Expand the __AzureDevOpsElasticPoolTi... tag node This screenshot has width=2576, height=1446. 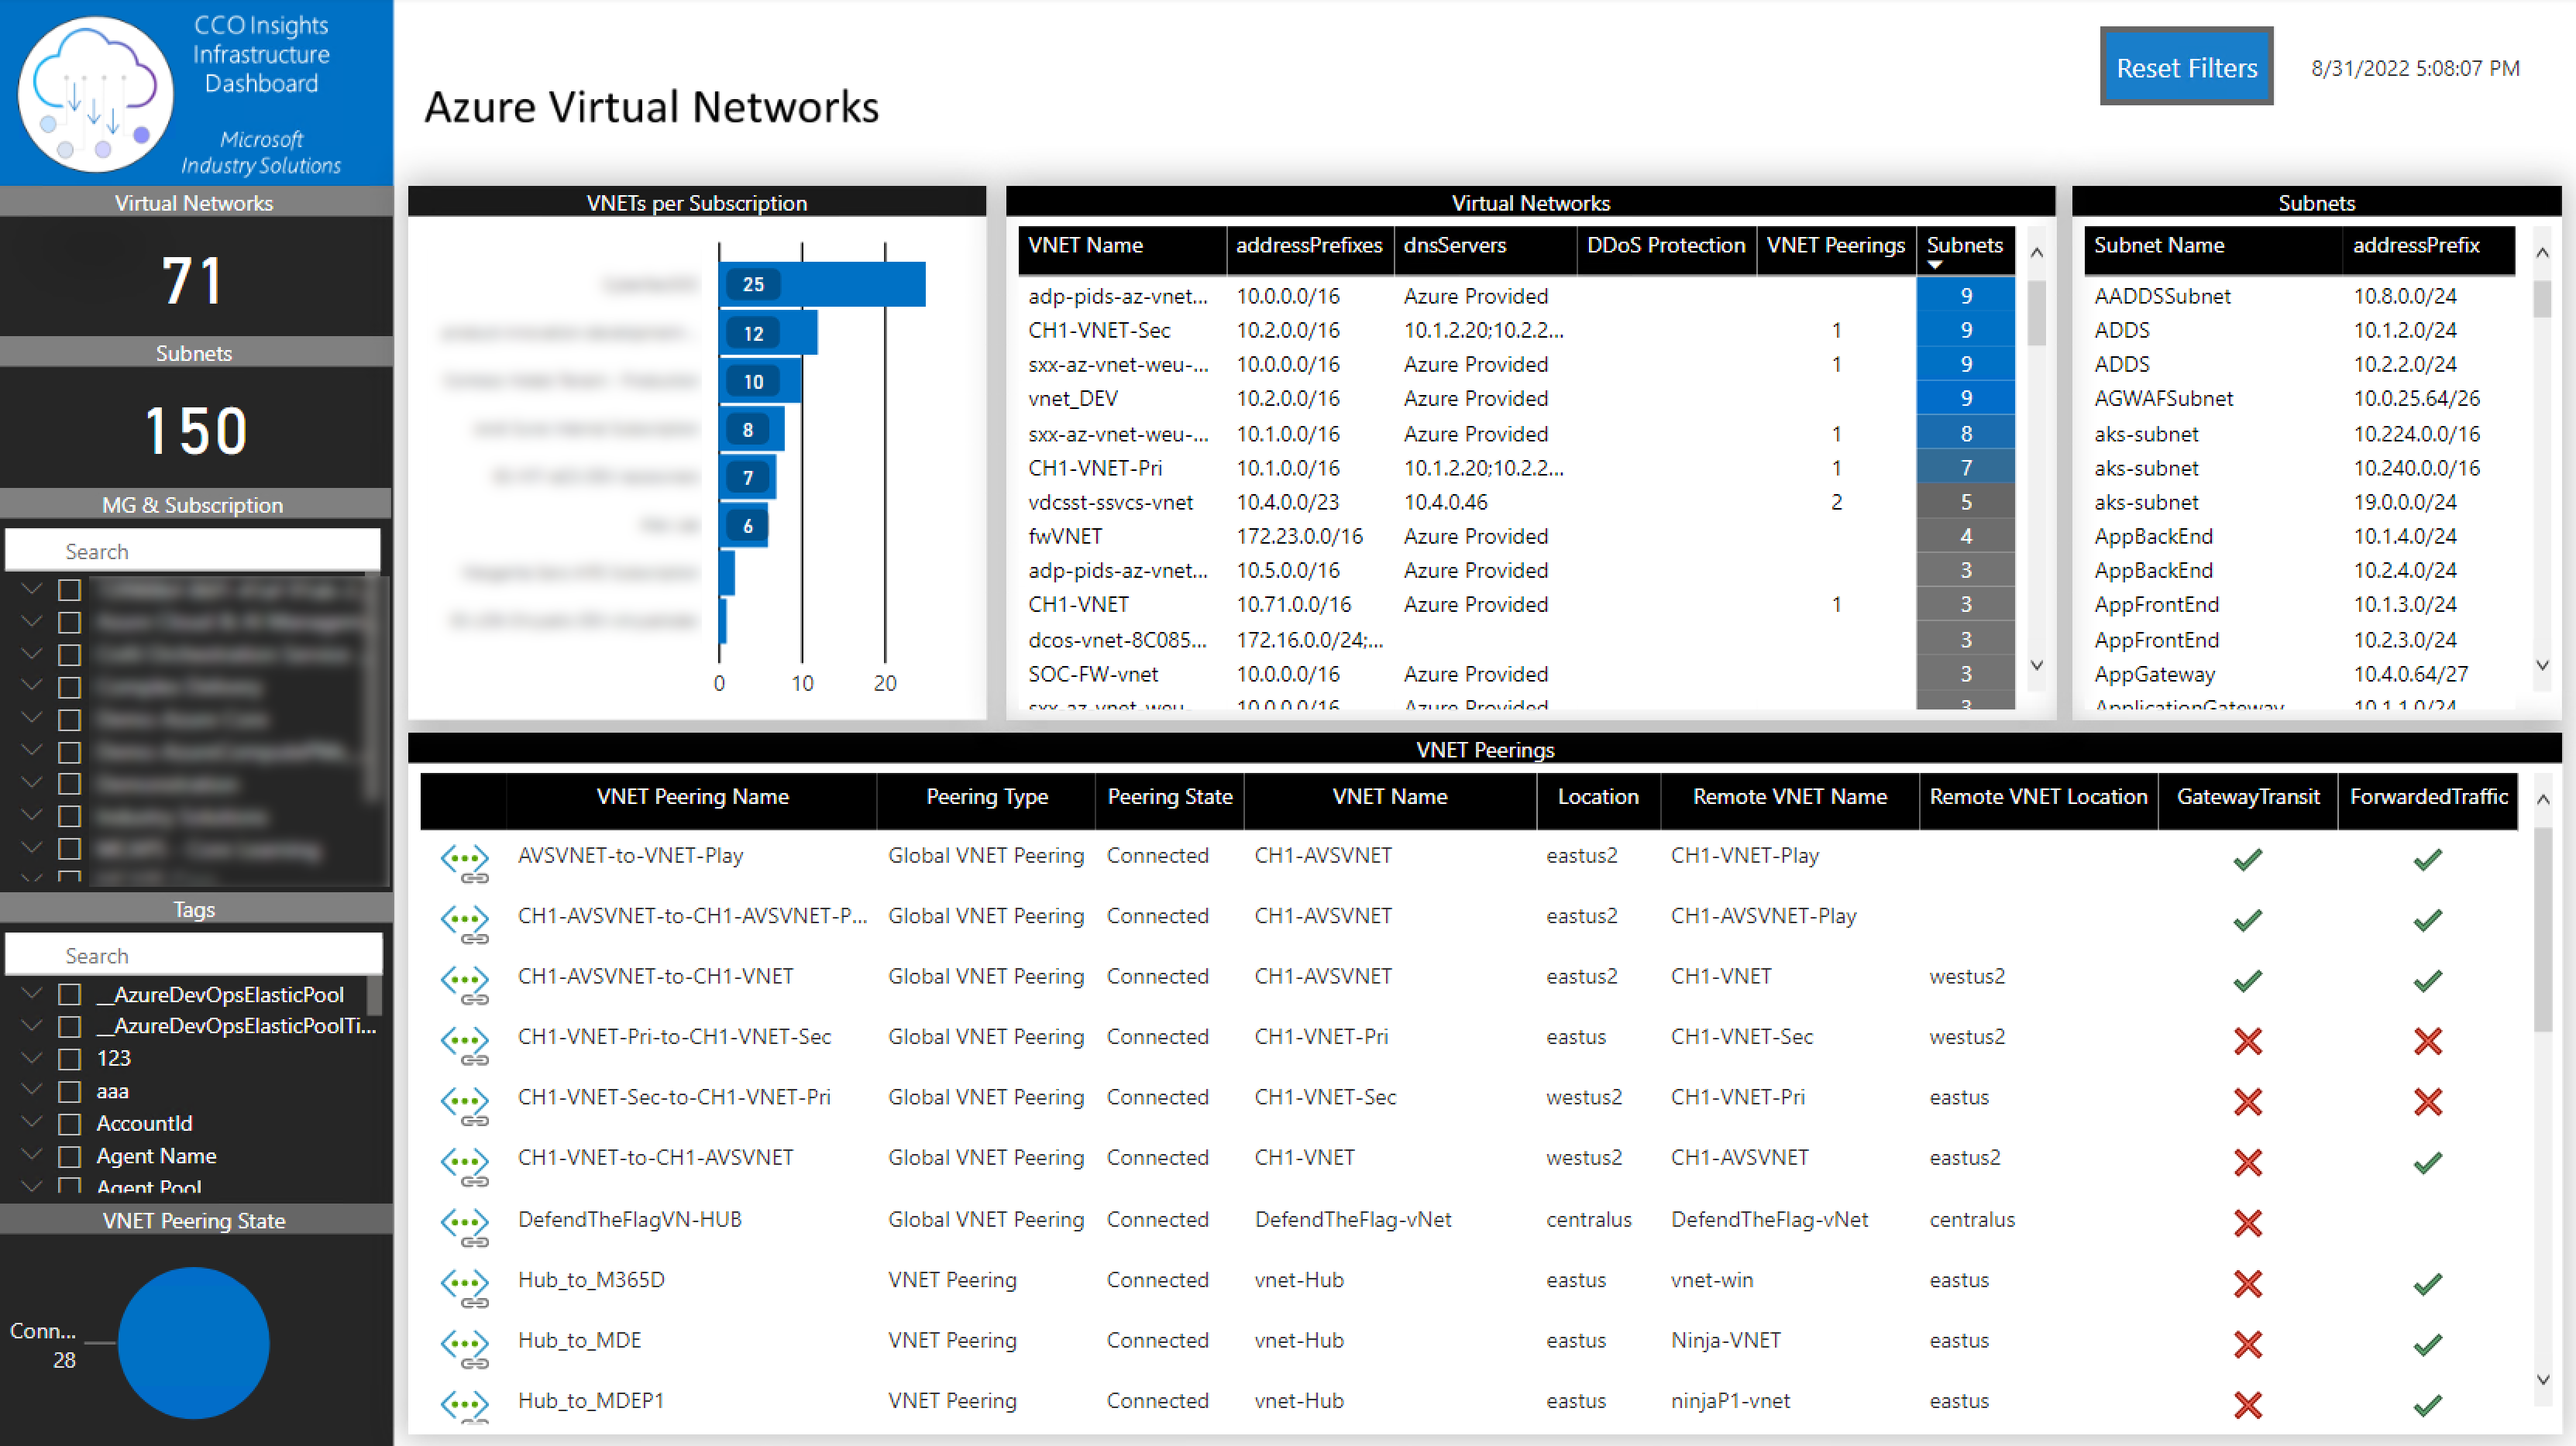pyautogui.click(x=32, y=1025)
